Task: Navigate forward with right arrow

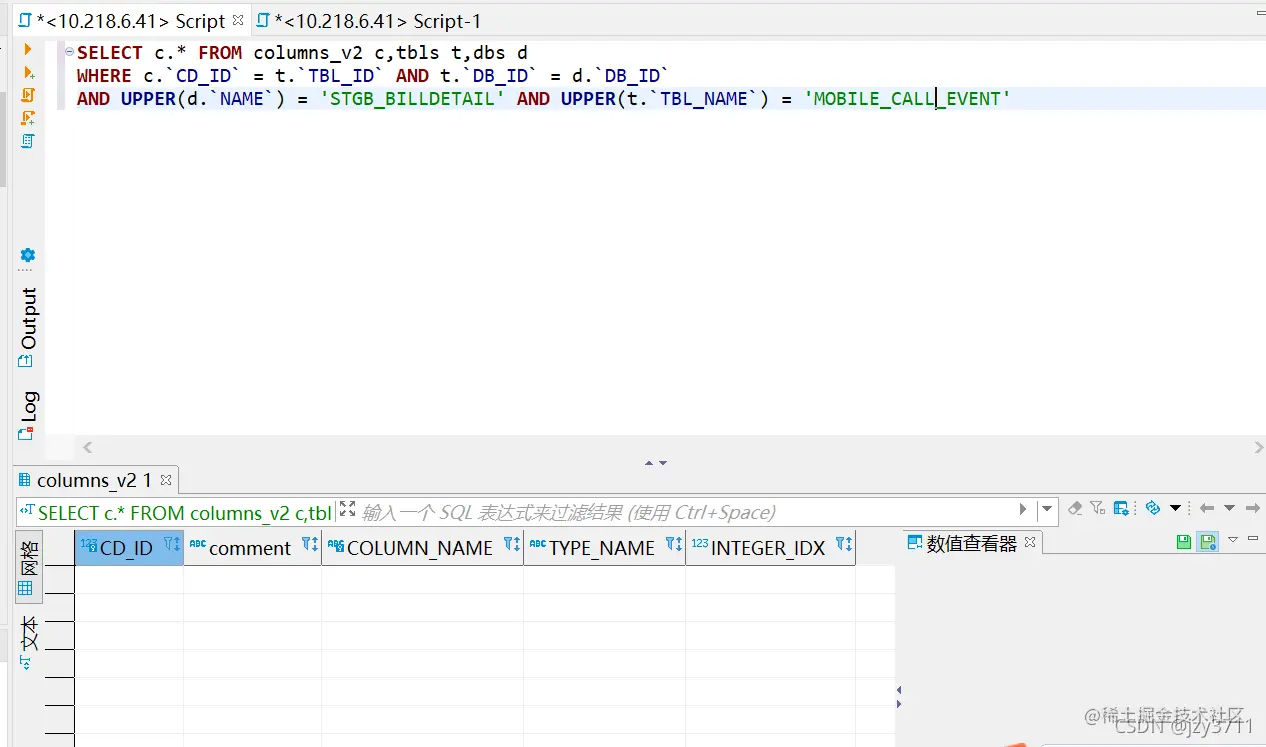Action: click(1252, 508)
